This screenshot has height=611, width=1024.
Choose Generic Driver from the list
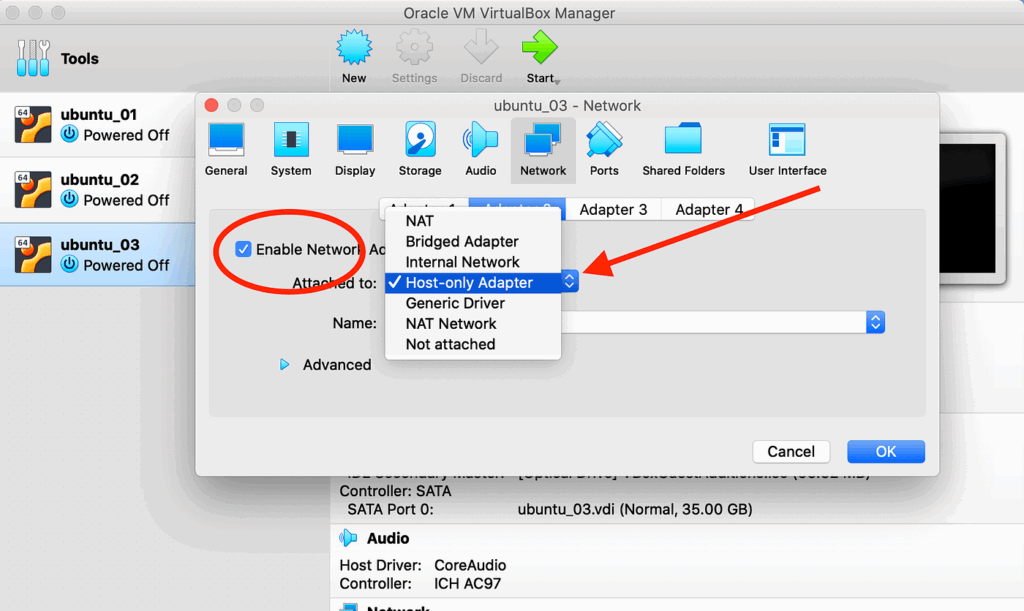(x=473, y=303)
